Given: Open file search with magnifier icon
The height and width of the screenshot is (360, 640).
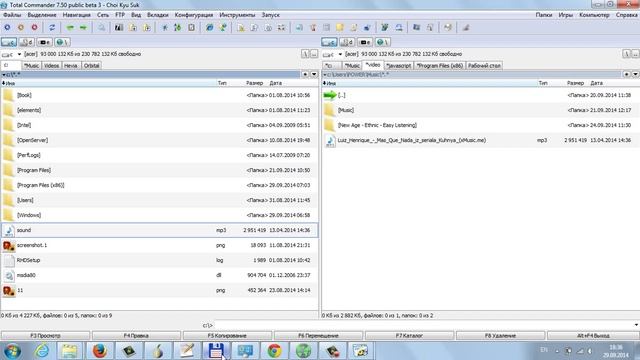Looking at the screenshot, I should point(101,27).
